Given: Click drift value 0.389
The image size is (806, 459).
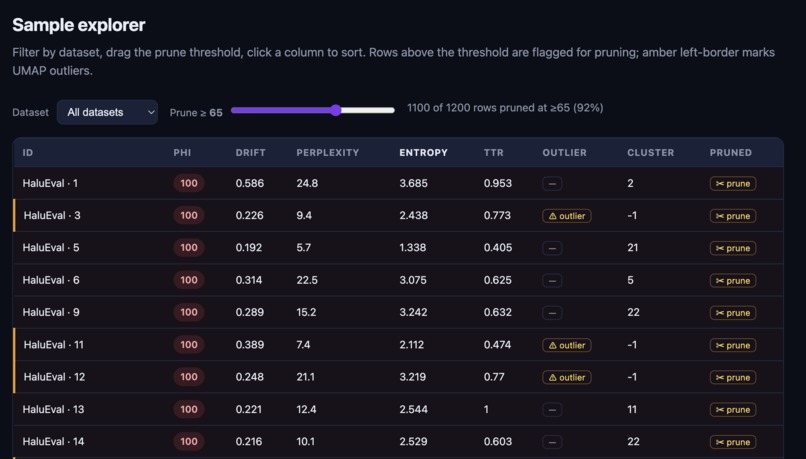Looking at the screenshot, I should point(250,344).
